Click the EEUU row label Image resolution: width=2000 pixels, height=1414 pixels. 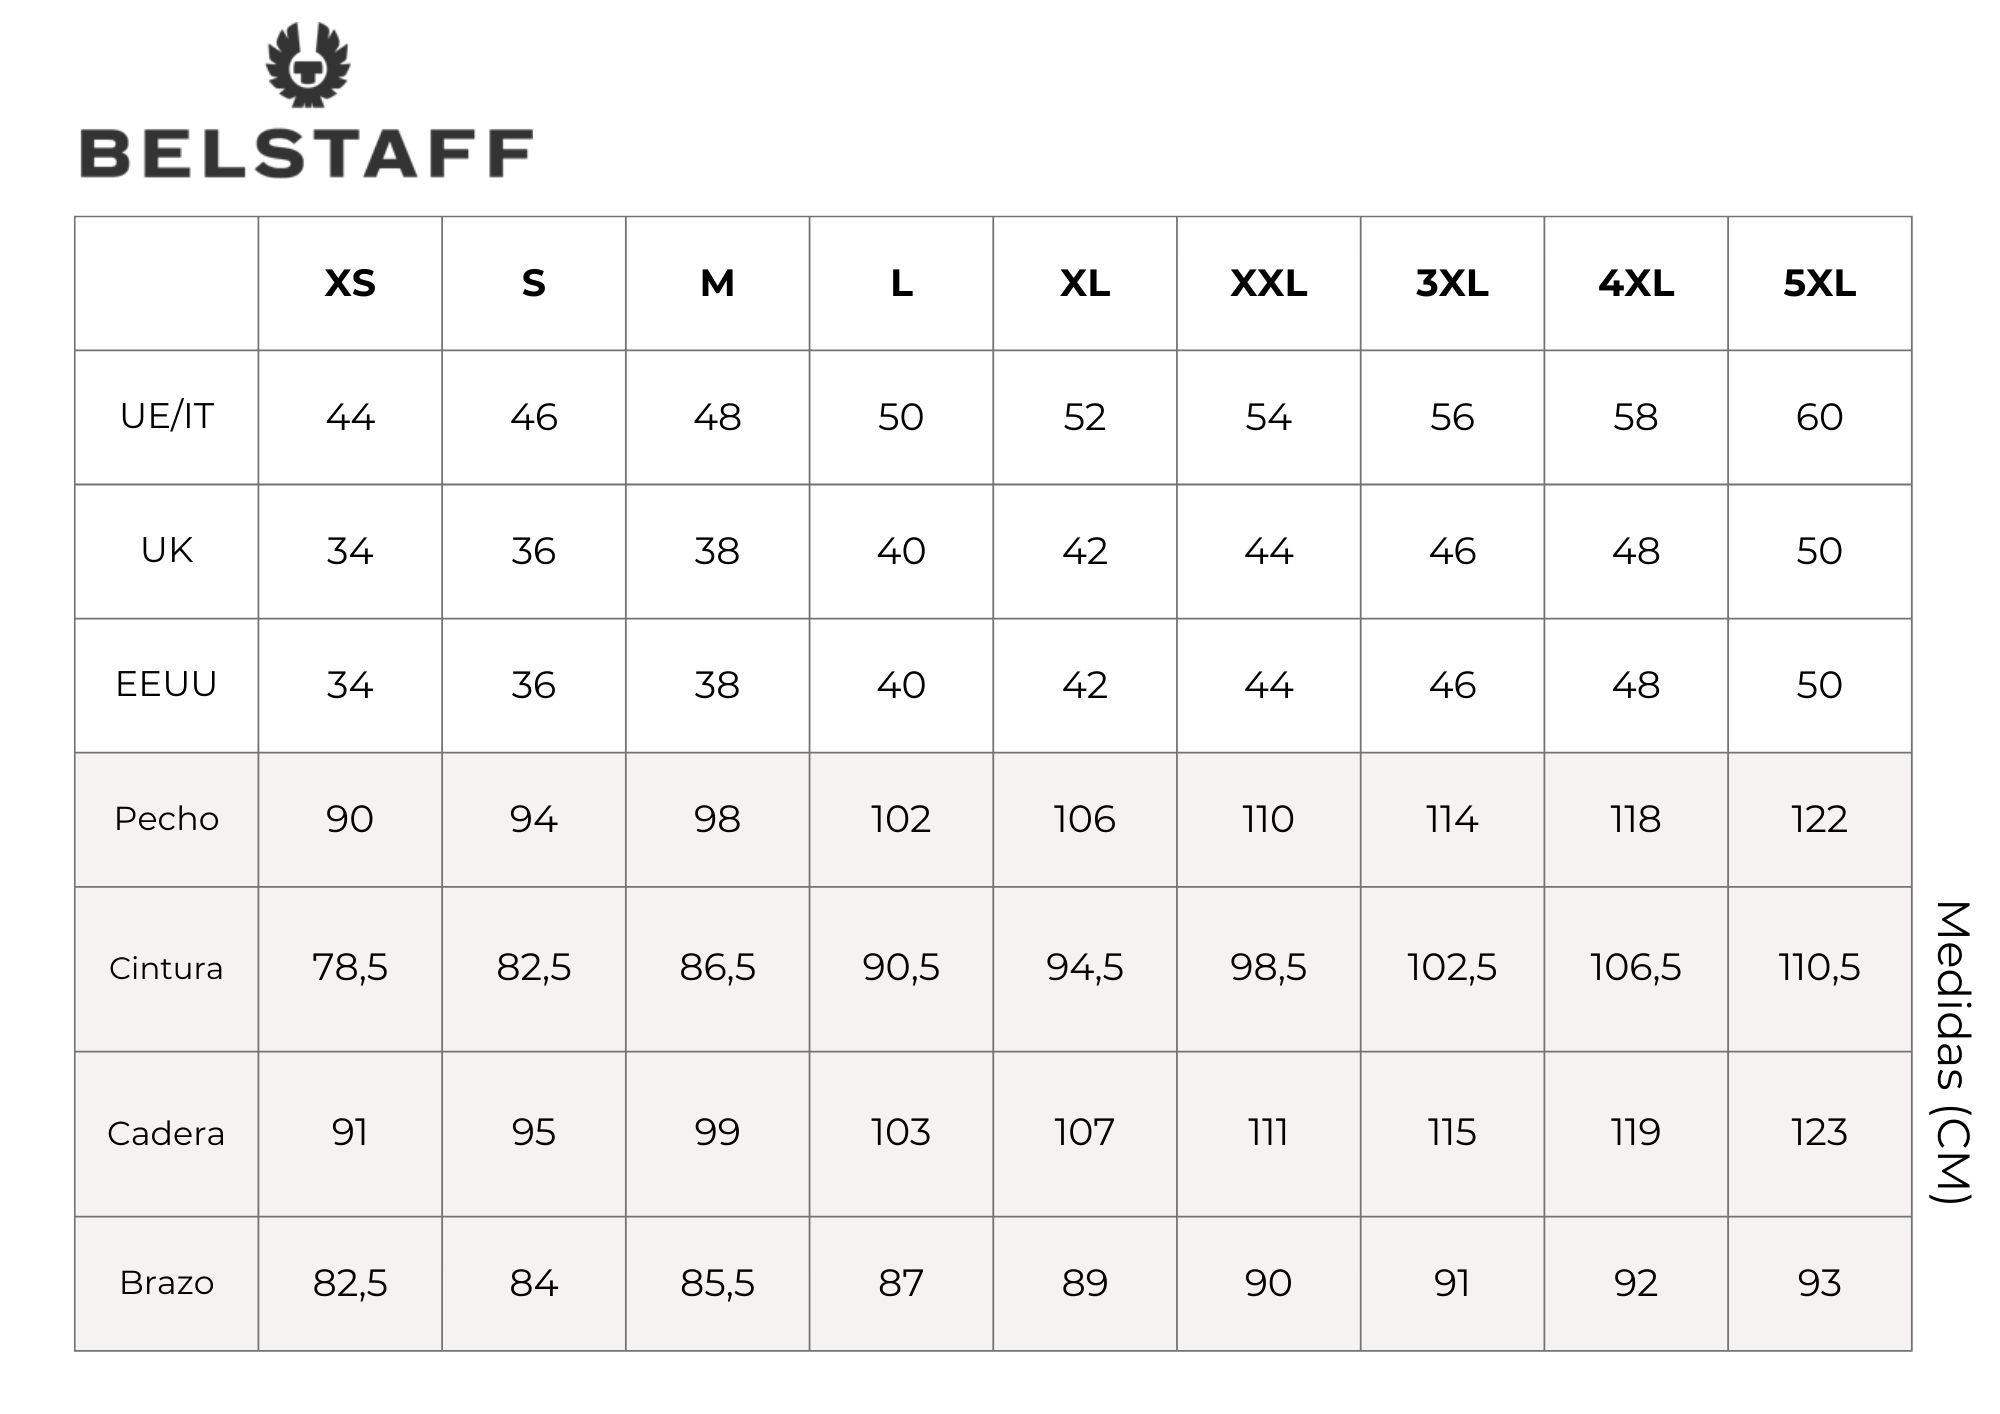167,684
